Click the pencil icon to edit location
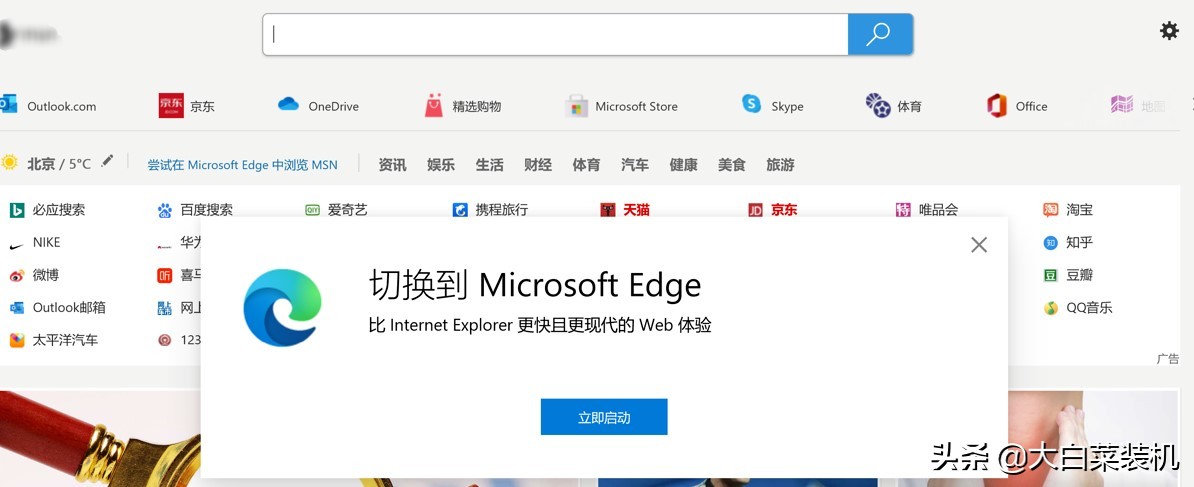Image resolution: width=1194 pixels, height=487 pixels. pos(108,162)
